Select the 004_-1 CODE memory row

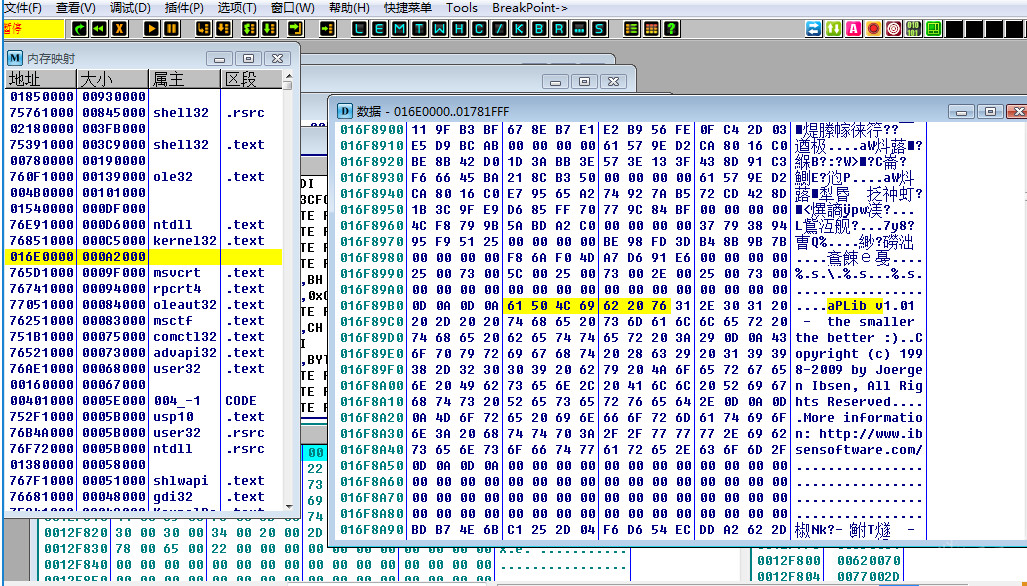[x=144, y=401]
